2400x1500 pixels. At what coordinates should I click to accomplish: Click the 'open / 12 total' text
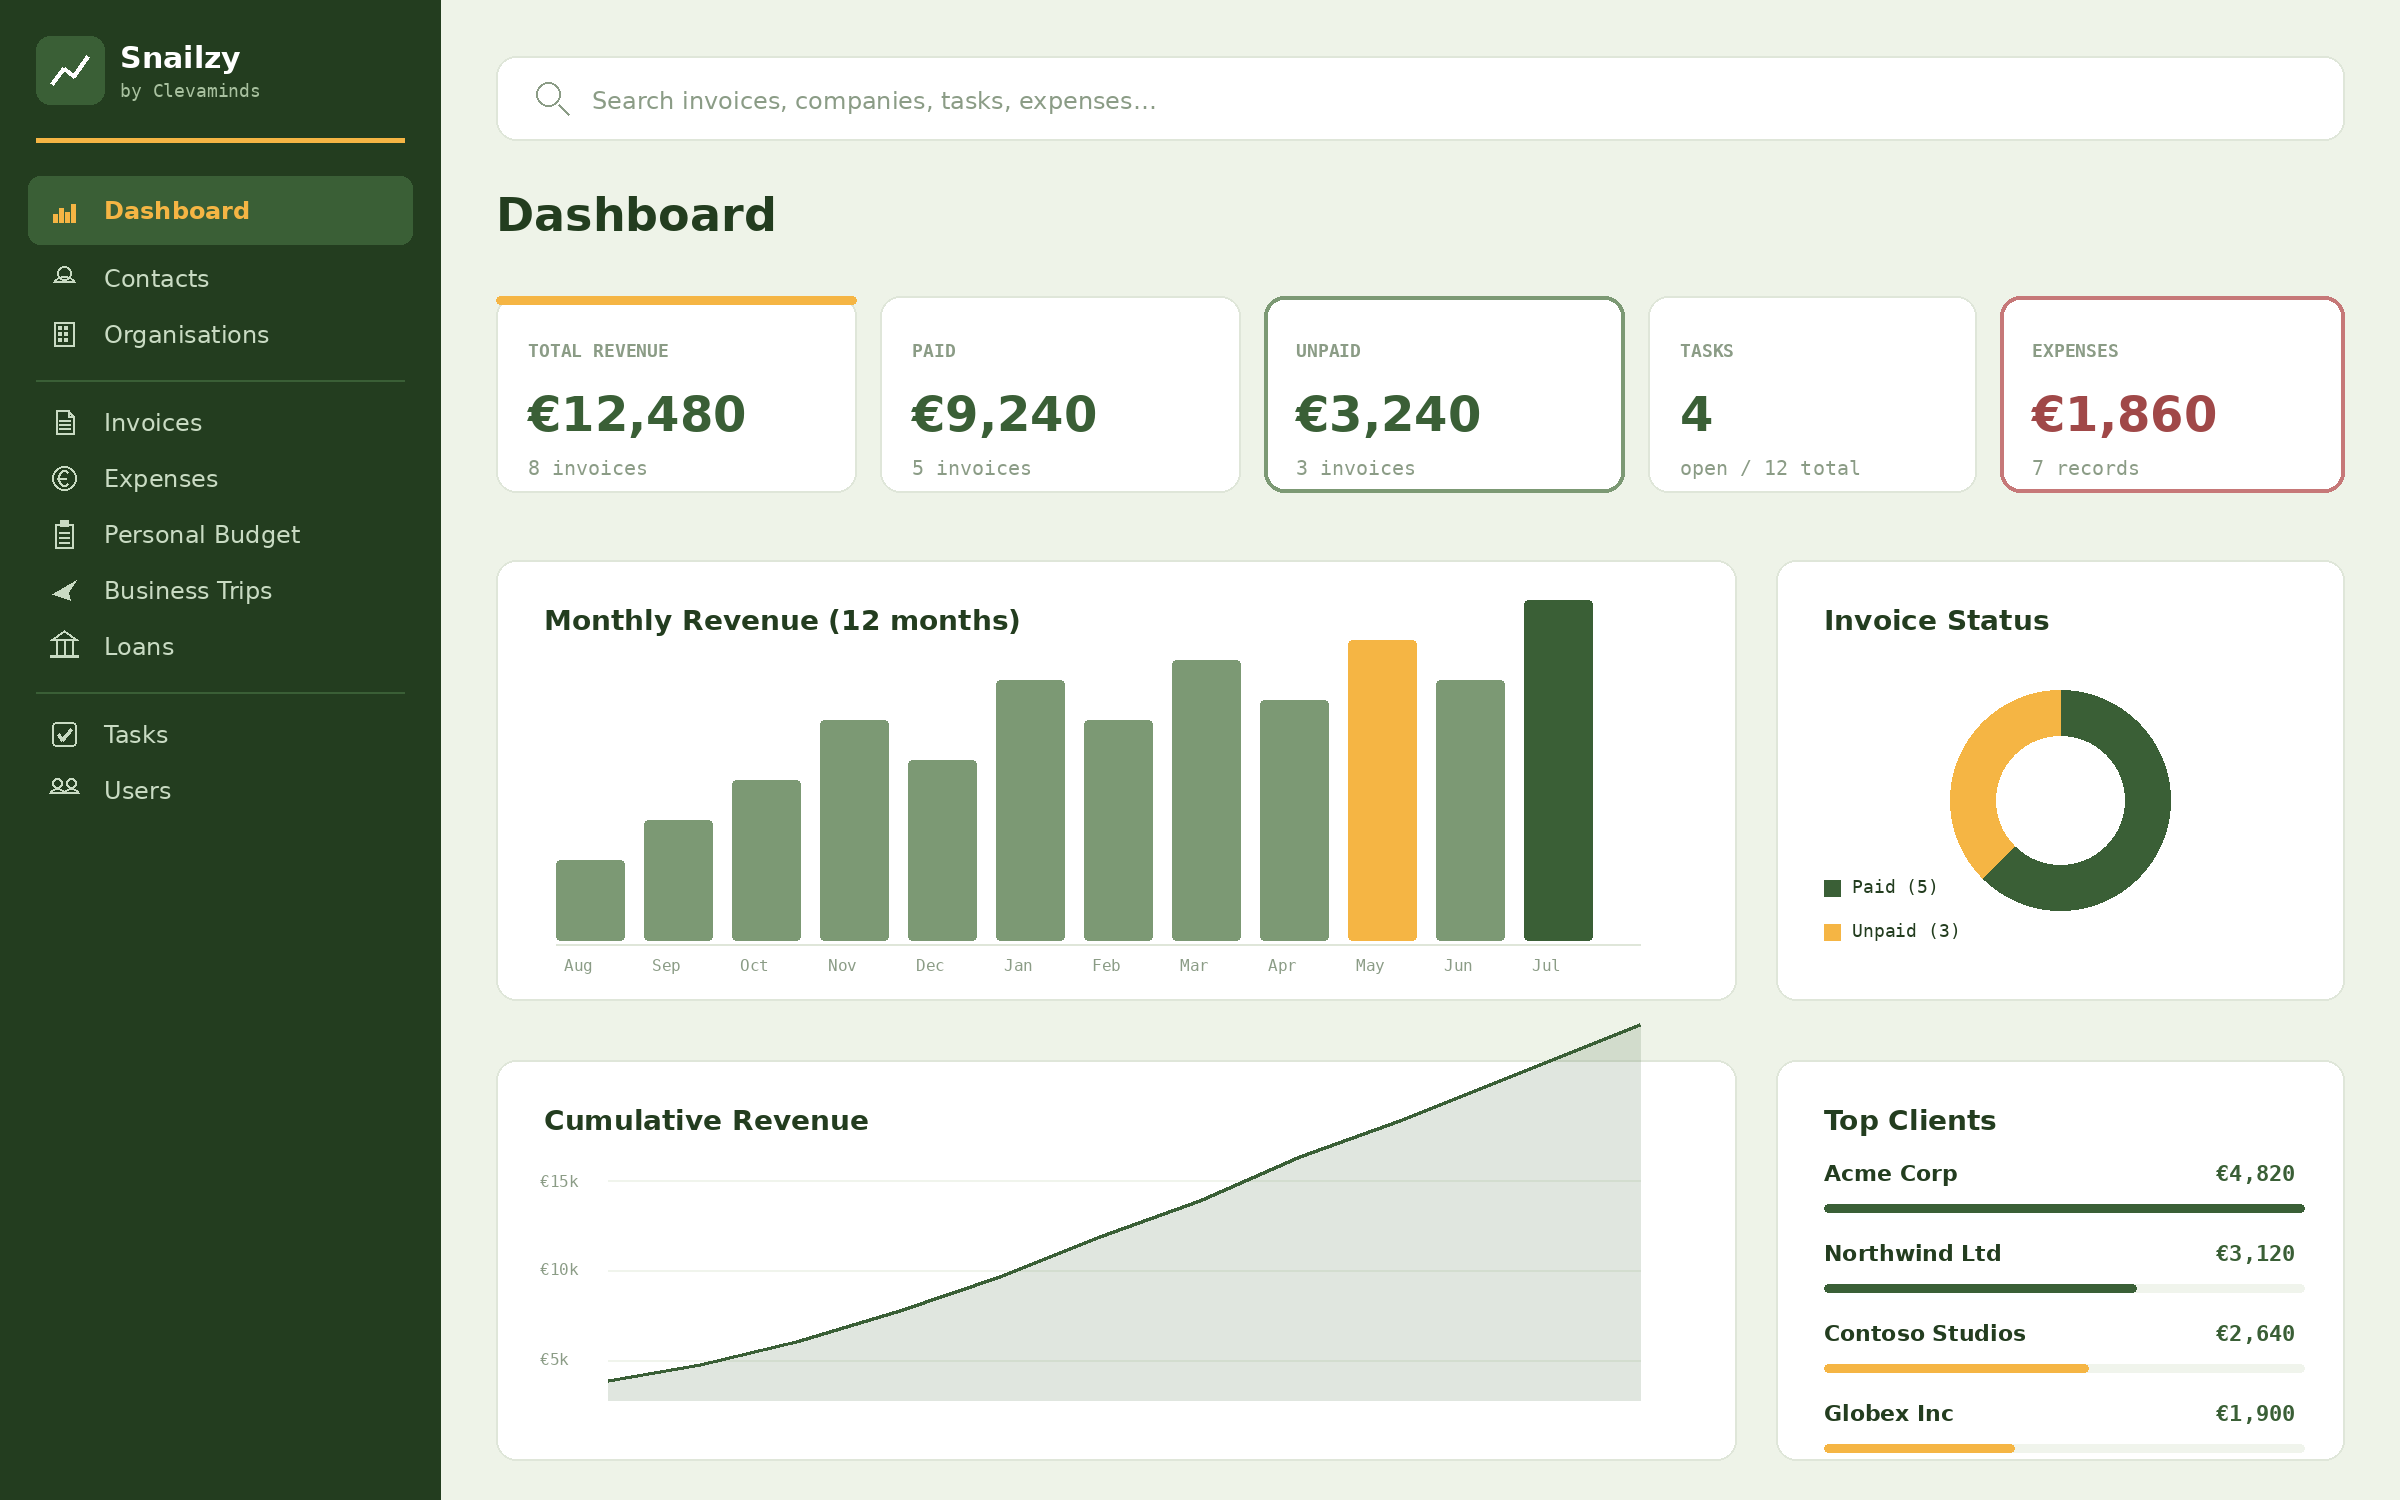point(1769,468)
